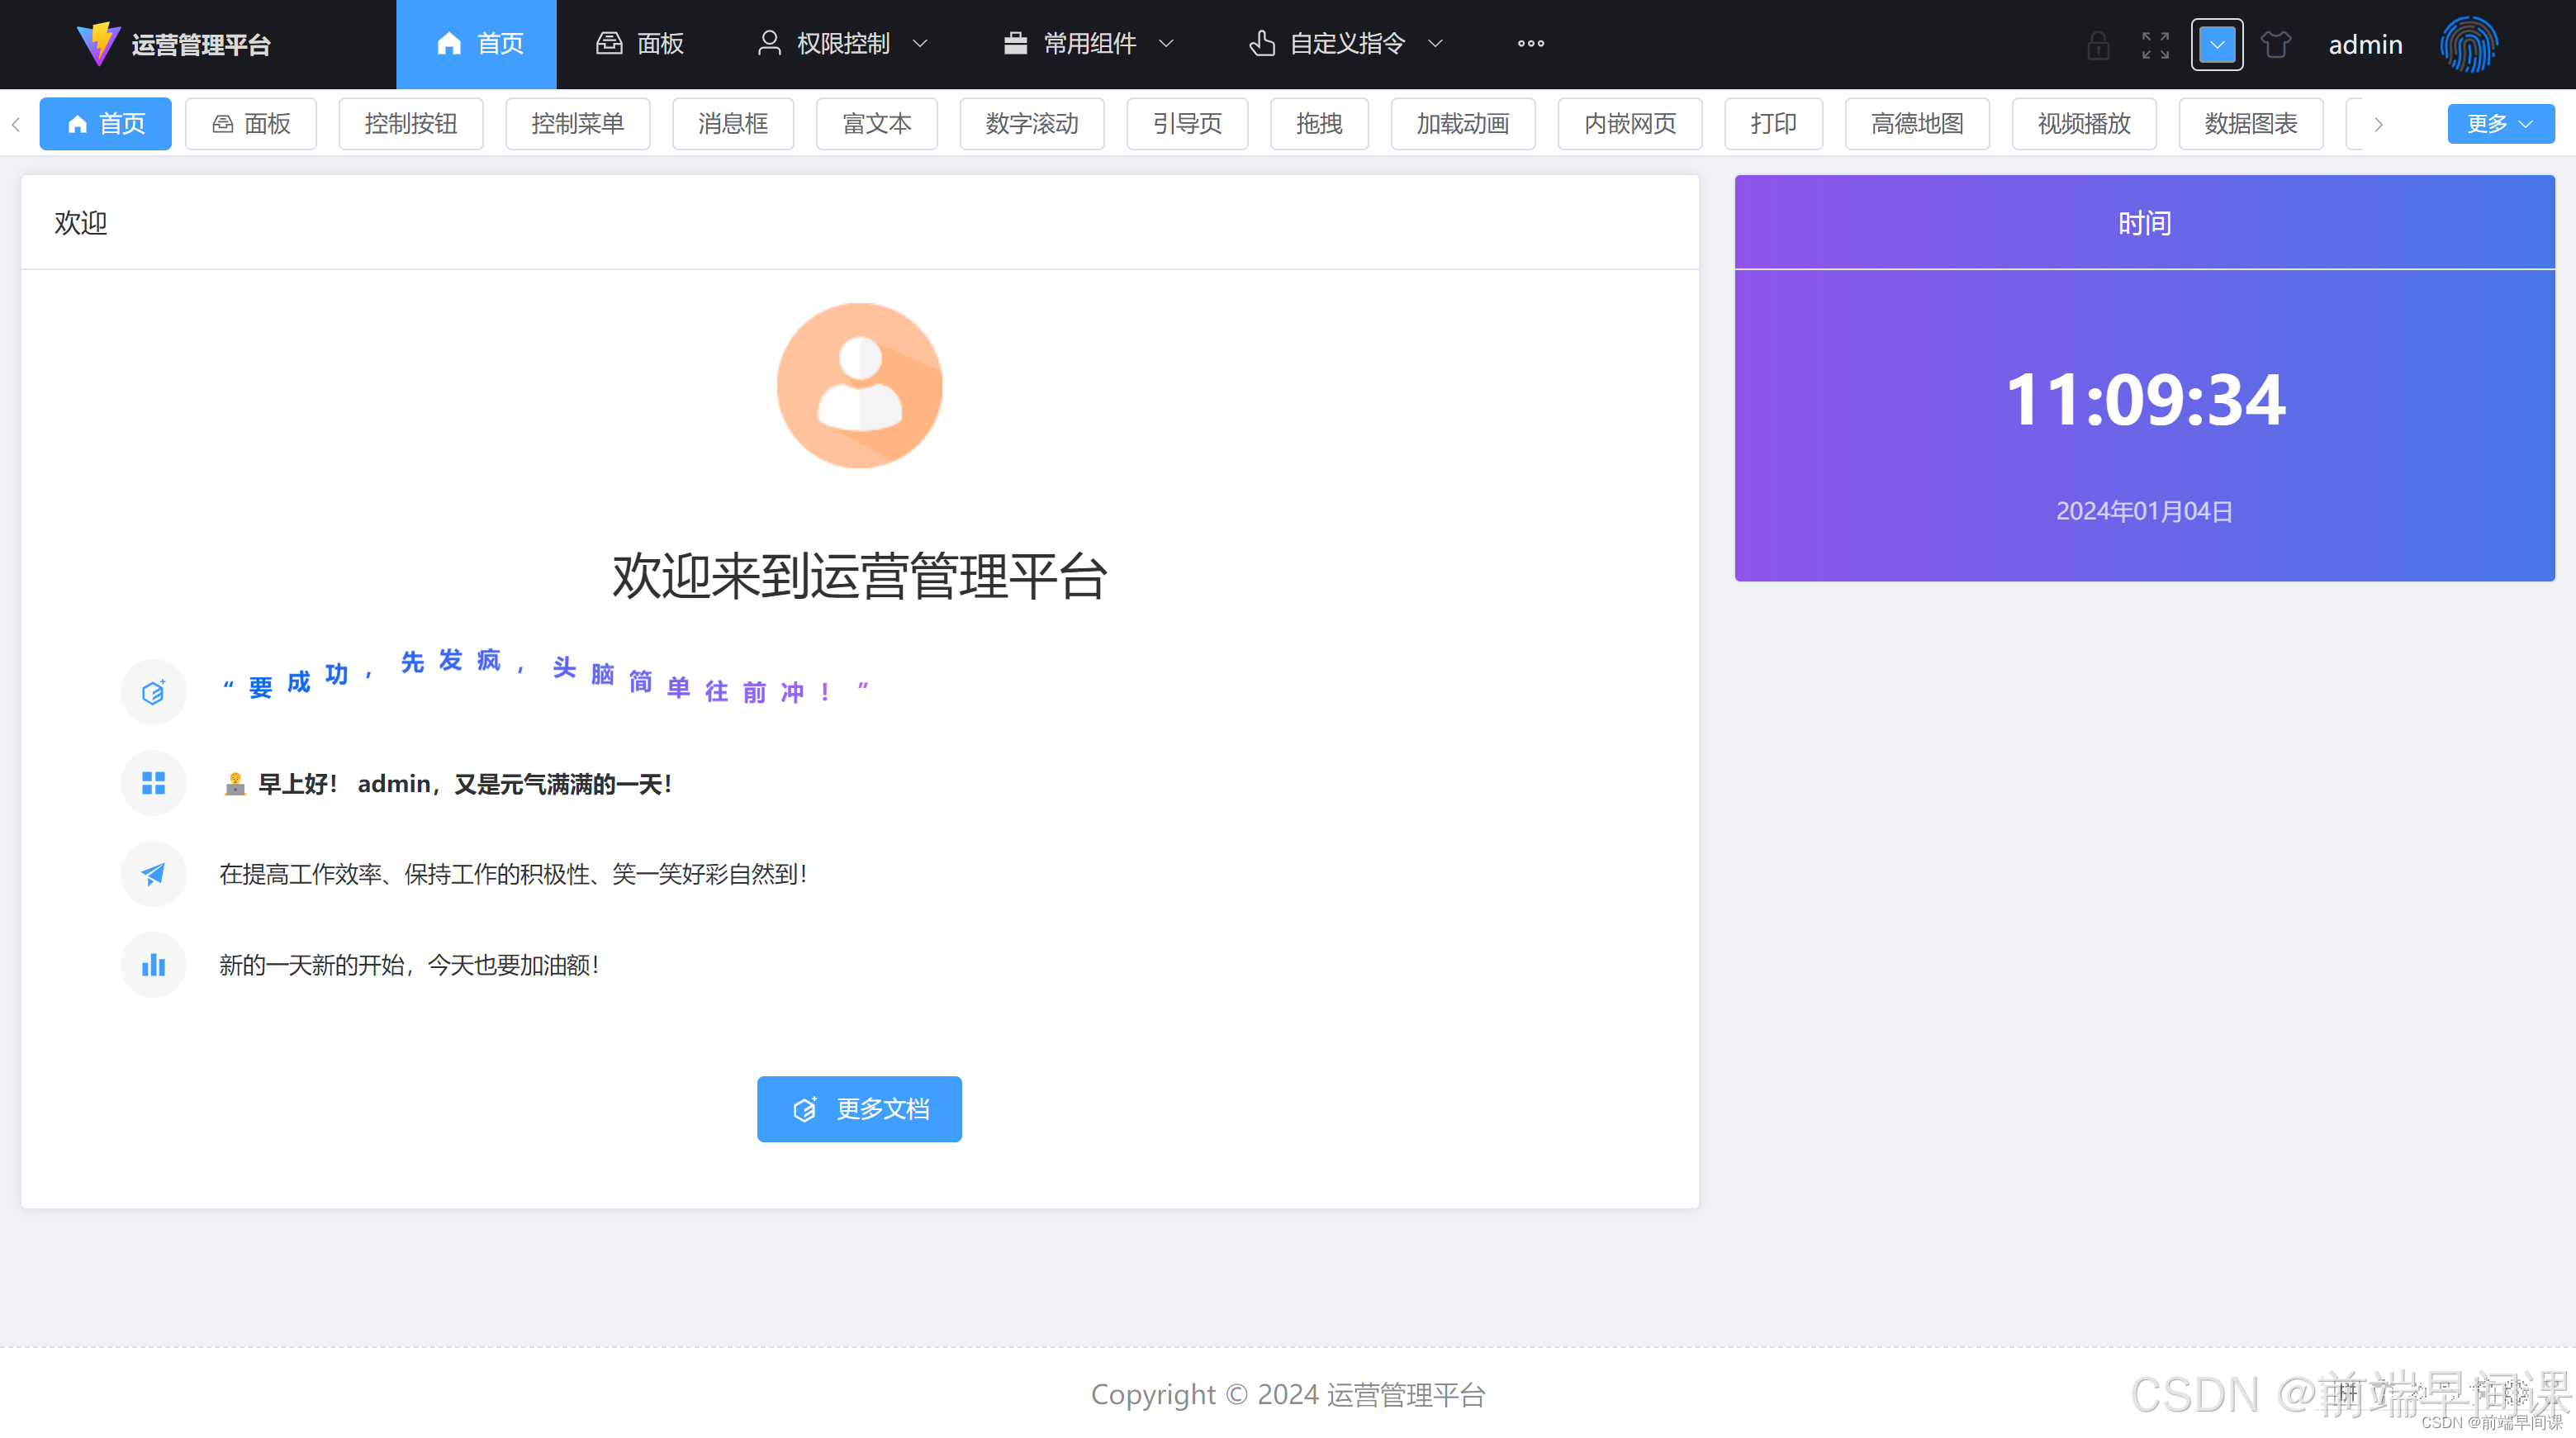The height and width of the screenshot is (1438, 2576).
Task: Toggle the blue size dropdown button
Action: pyautogui.click(x=2216, y=45)
